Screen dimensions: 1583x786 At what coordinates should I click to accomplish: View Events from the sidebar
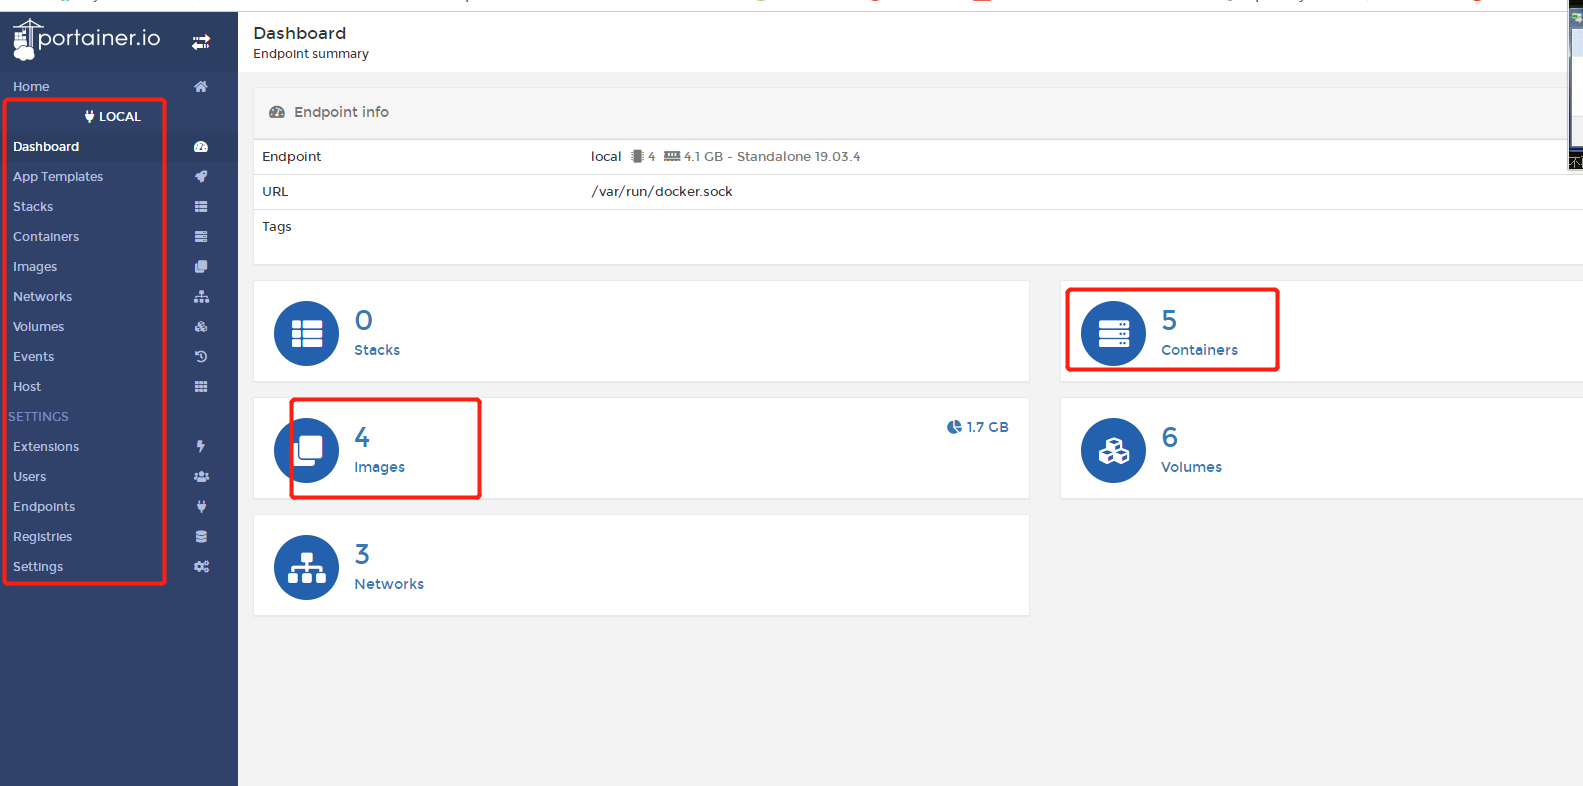(34, 357)
